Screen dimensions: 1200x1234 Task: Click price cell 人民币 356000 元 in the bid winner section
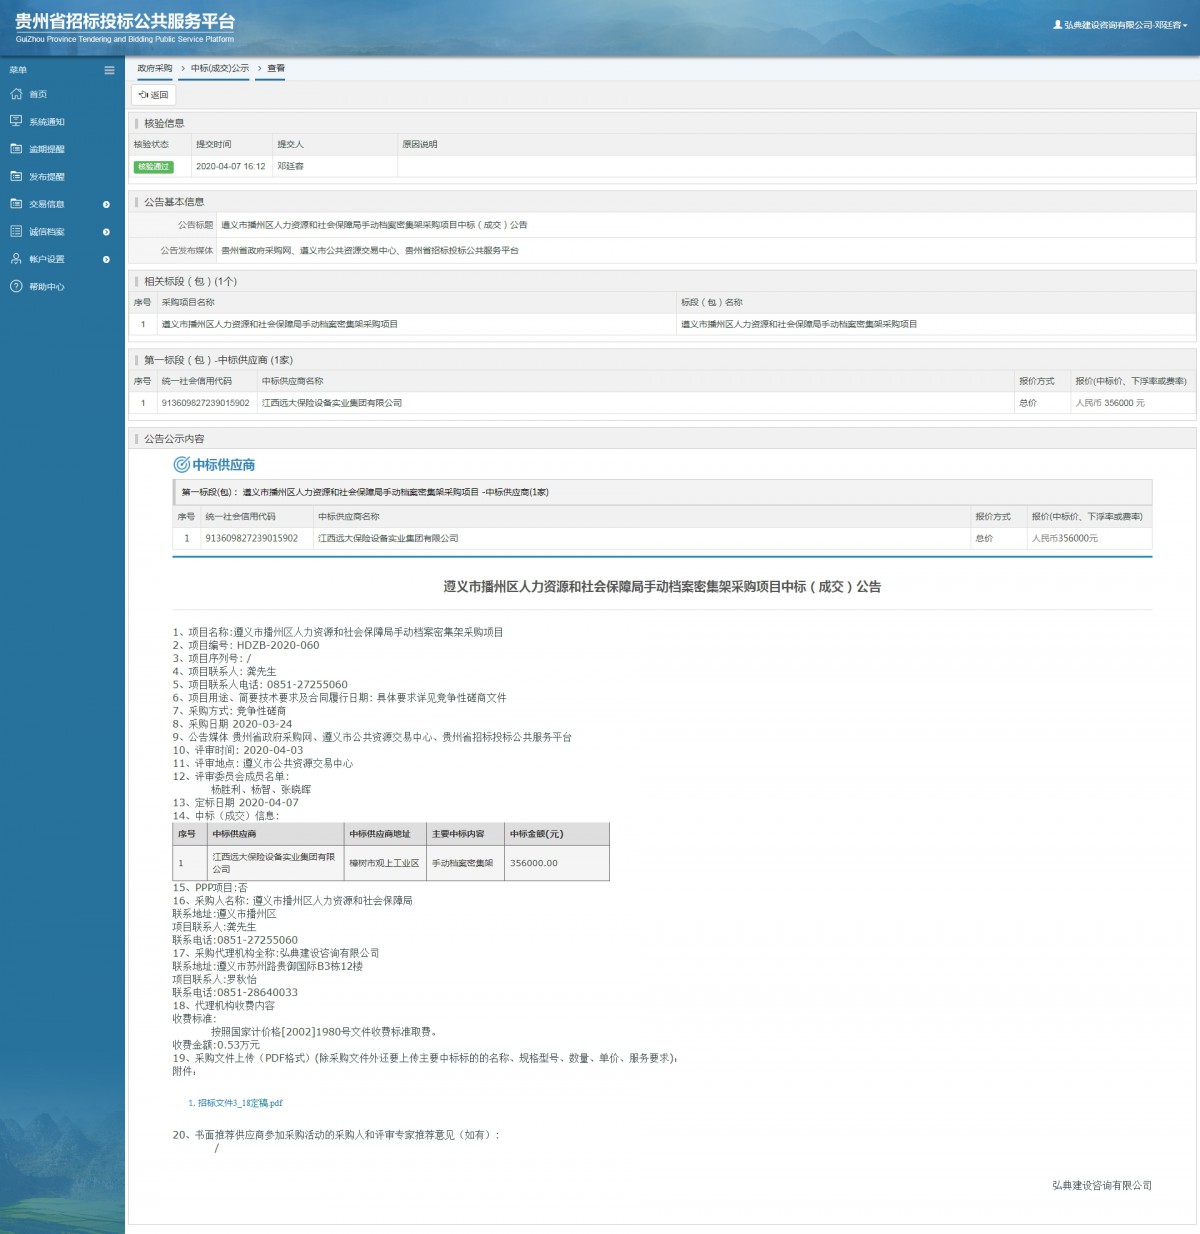click(x=1110, y=403)
